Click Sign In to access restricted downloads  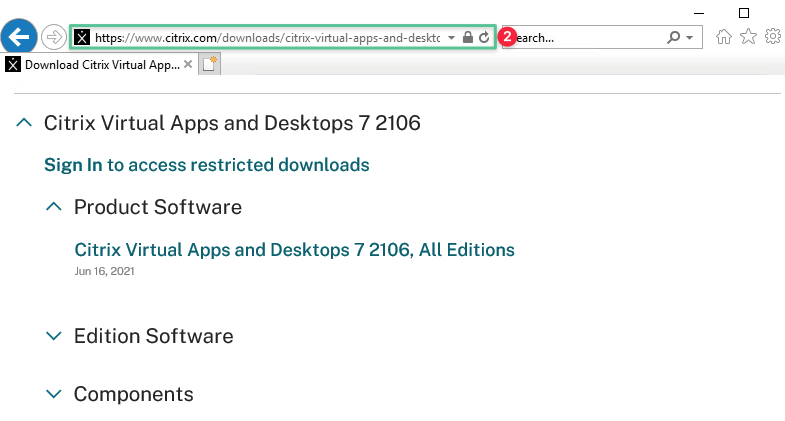click(207, 165)
